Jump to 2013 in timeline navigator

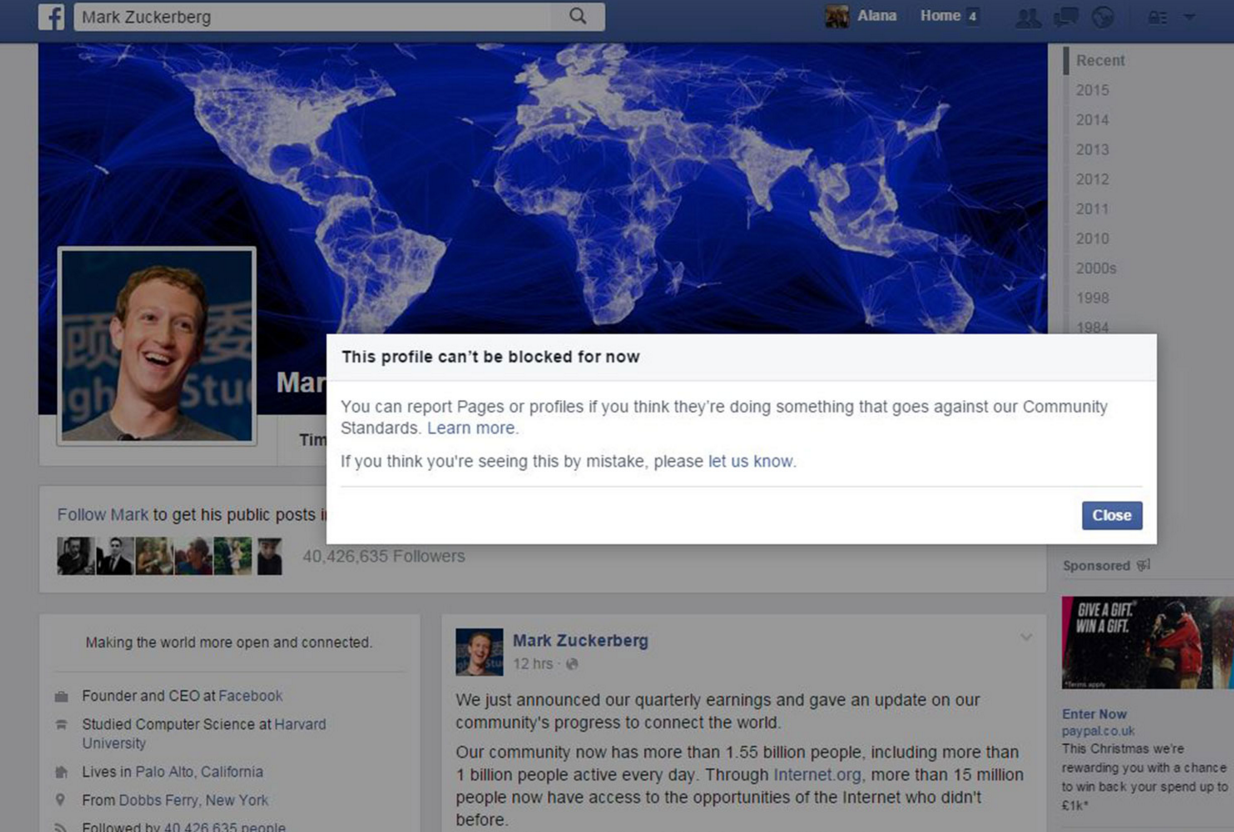[1092, 150]
